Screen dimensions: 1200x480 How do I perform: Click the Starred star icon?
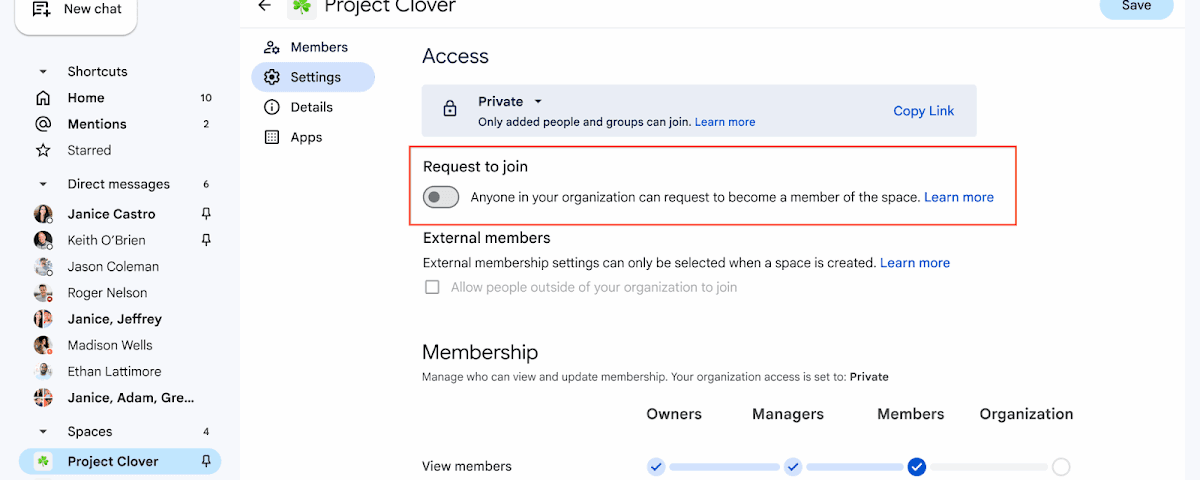(43, 150)
